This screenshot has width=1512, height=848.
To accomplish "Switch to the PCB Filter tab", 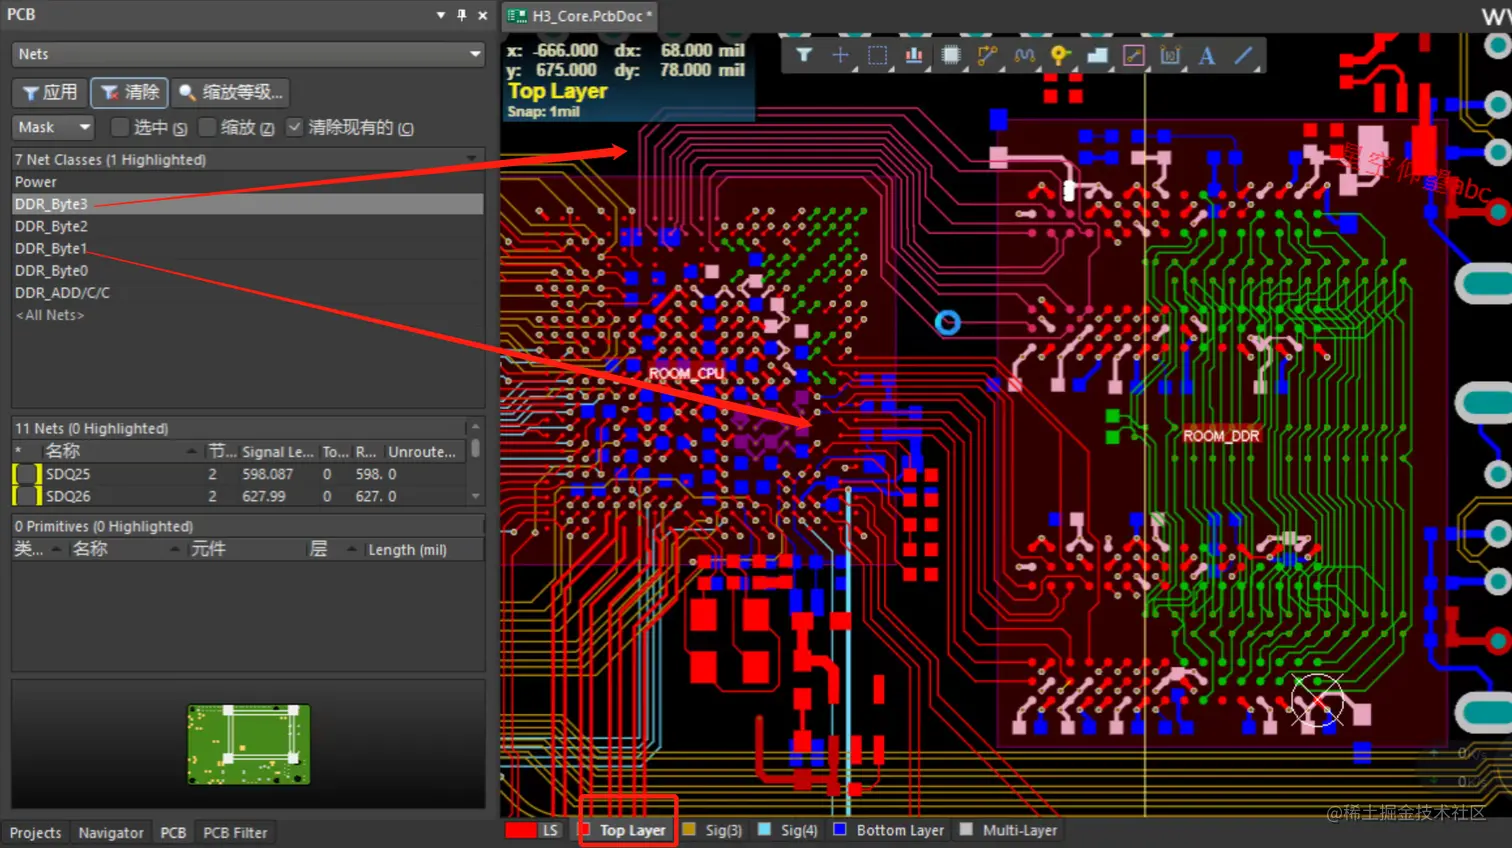I will pos(235,832).
